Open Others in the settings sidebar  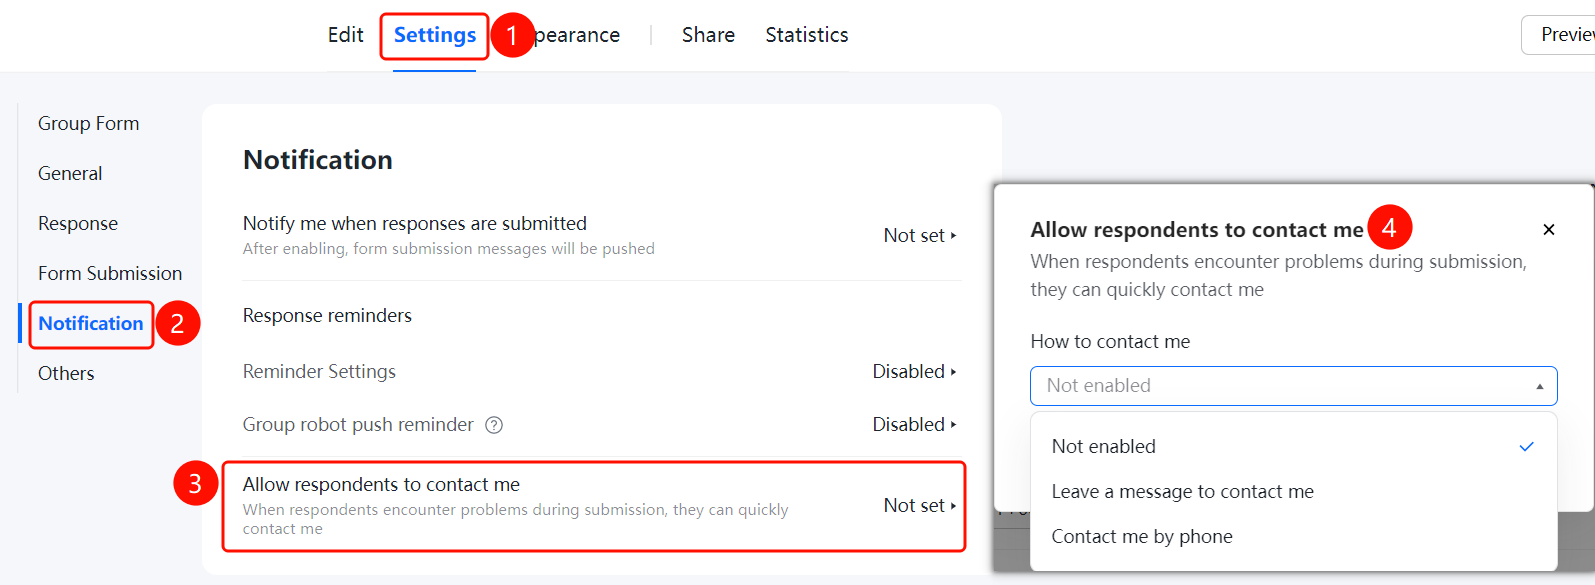tap(66, 374)
